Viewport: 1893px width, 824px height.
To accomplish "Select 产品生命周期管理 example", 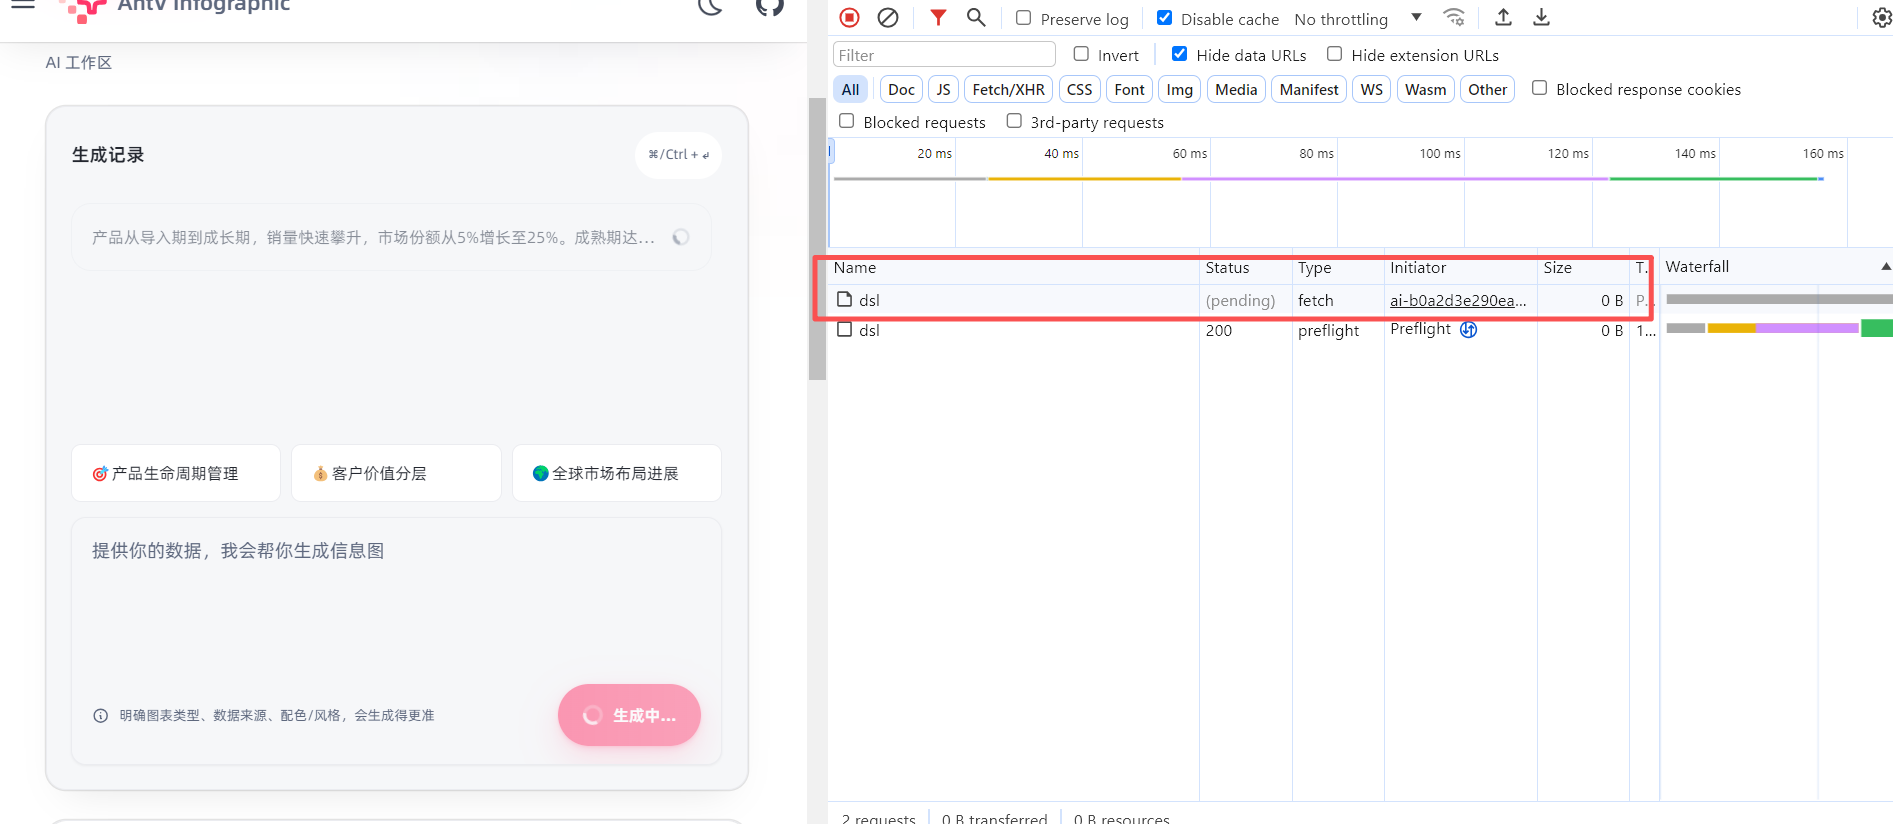I will point(176,473).
